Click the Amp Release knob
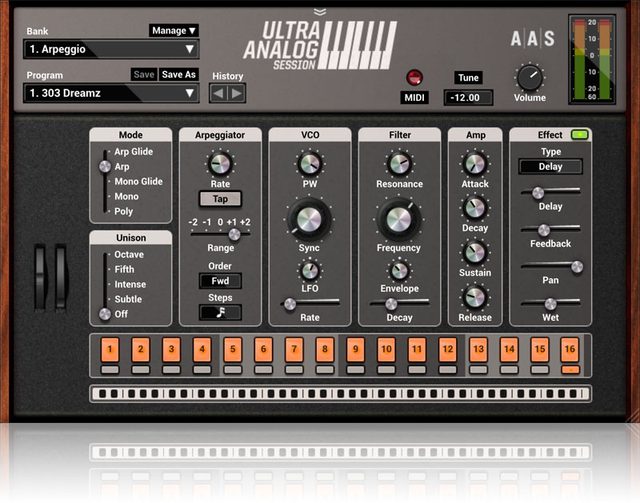The width and height of the screenshot is (640, 503). pyautogui.click(x=475, y=298)
